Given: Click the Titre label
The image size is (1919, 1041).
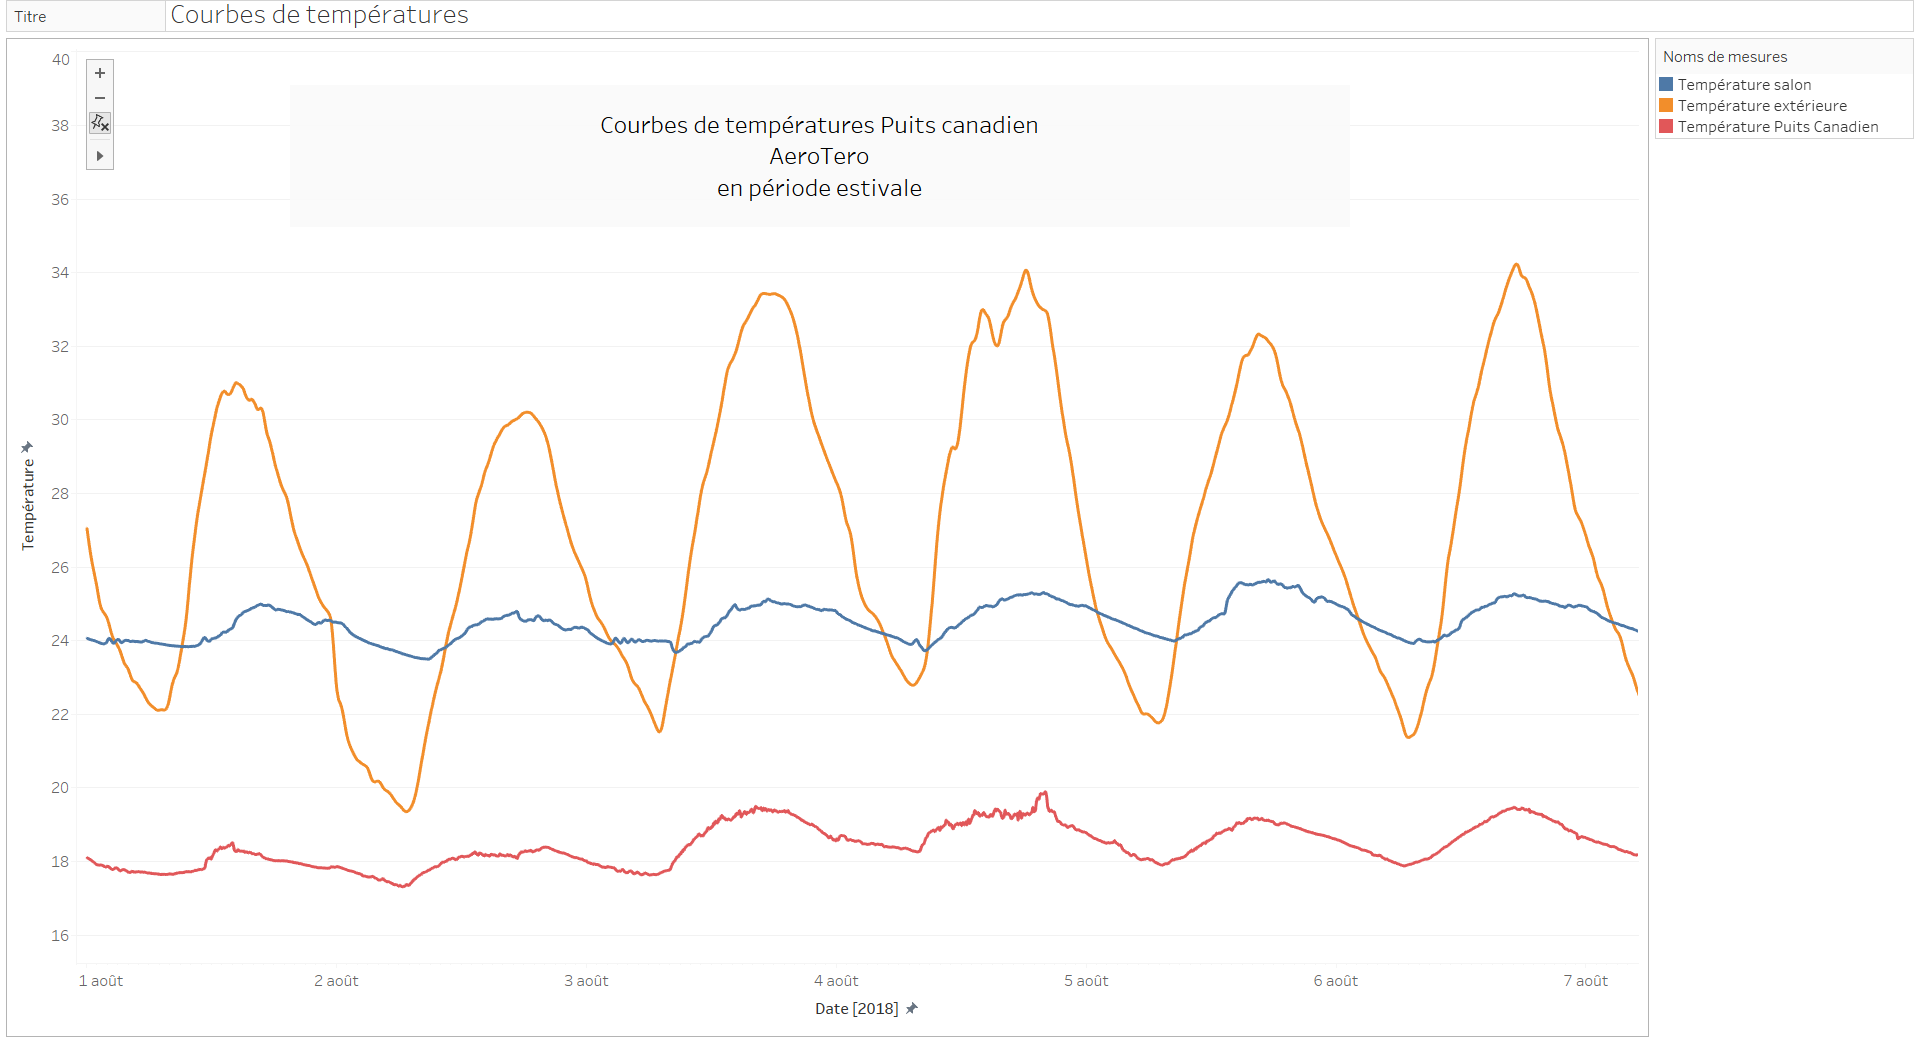Looking at the screenshot, I should click(30, 17).
